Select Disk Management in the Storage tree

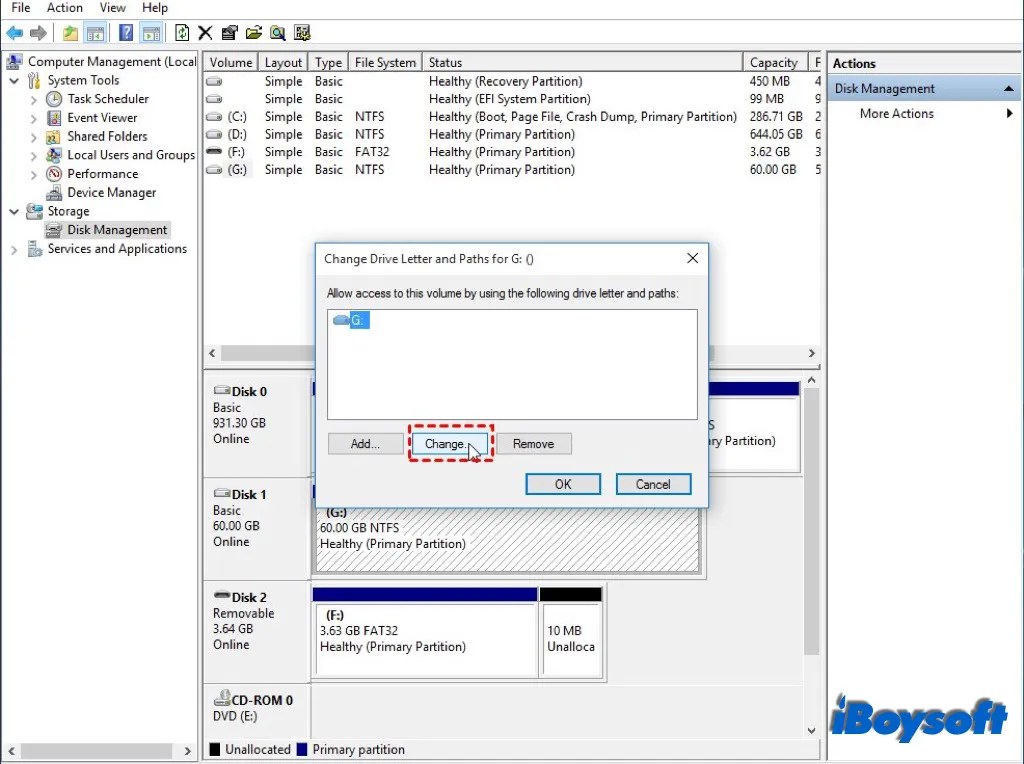117,229
